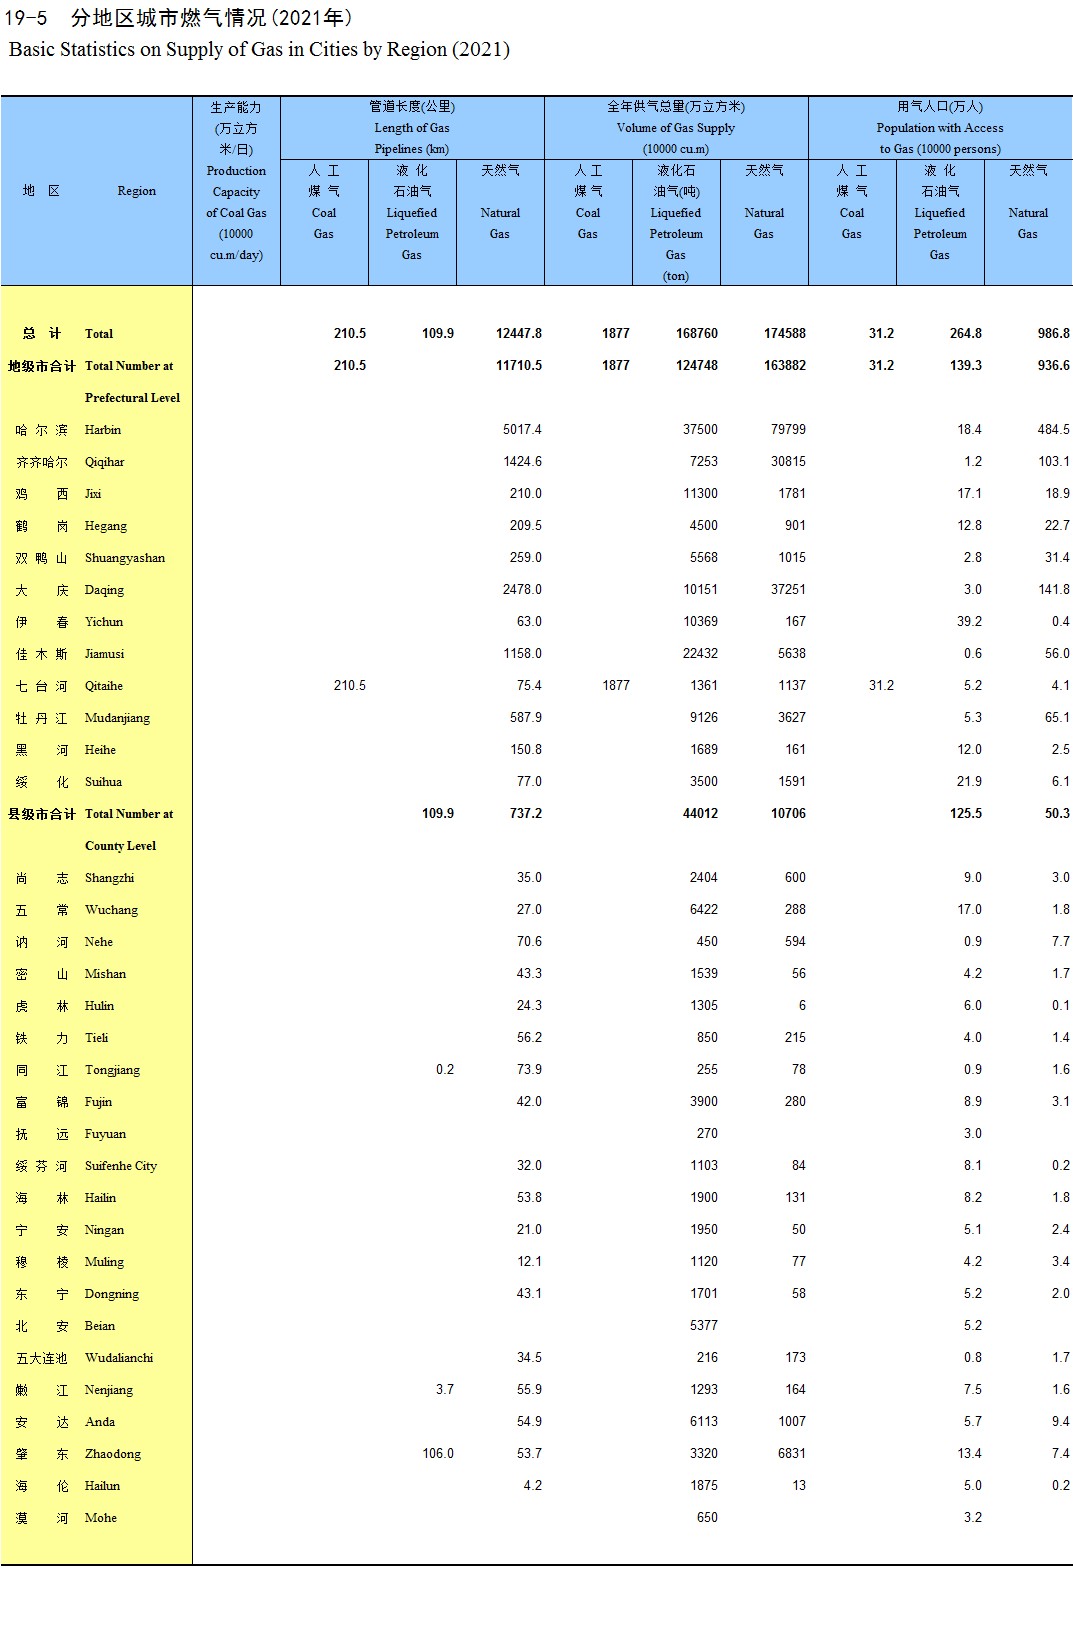Click Qitaihe's coal gas pipeline value 210.5
This screenshot has height=1630, width=1073.
pyautogui.click(x=350, y=686)
